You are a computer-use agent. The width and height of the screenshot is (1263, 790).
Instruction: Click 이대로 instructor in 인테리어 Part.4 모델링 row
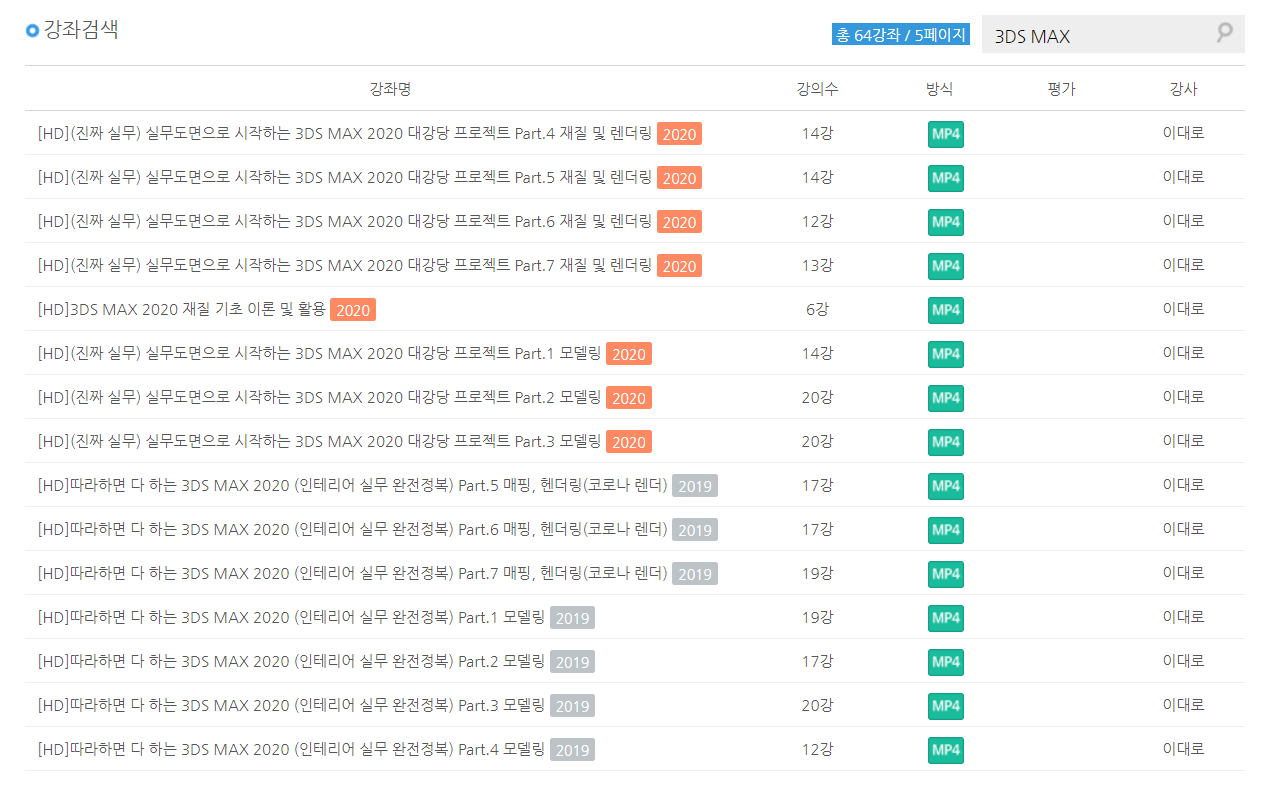[x=1183, y=749]
